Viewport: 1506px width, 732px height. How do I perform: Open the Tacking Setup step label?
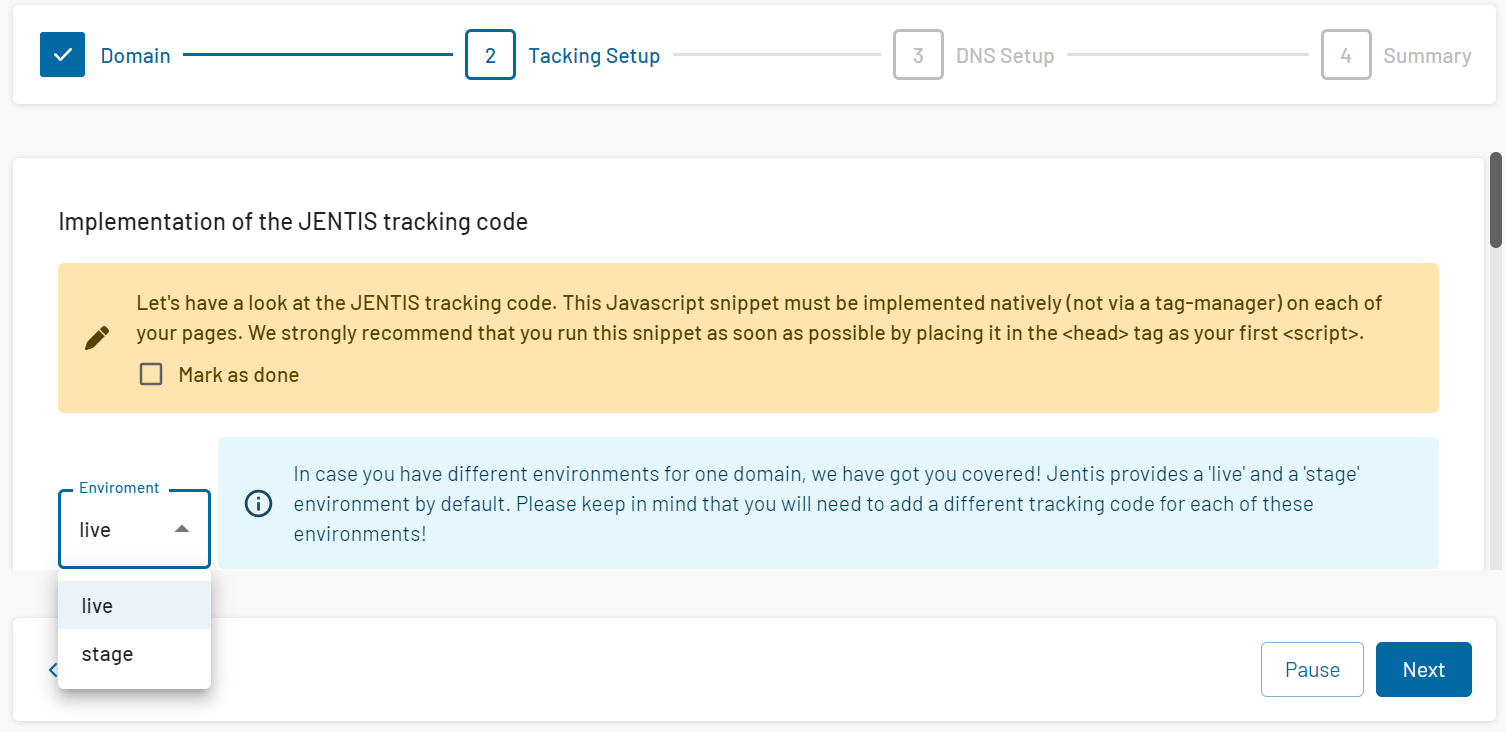pos(594,56)
